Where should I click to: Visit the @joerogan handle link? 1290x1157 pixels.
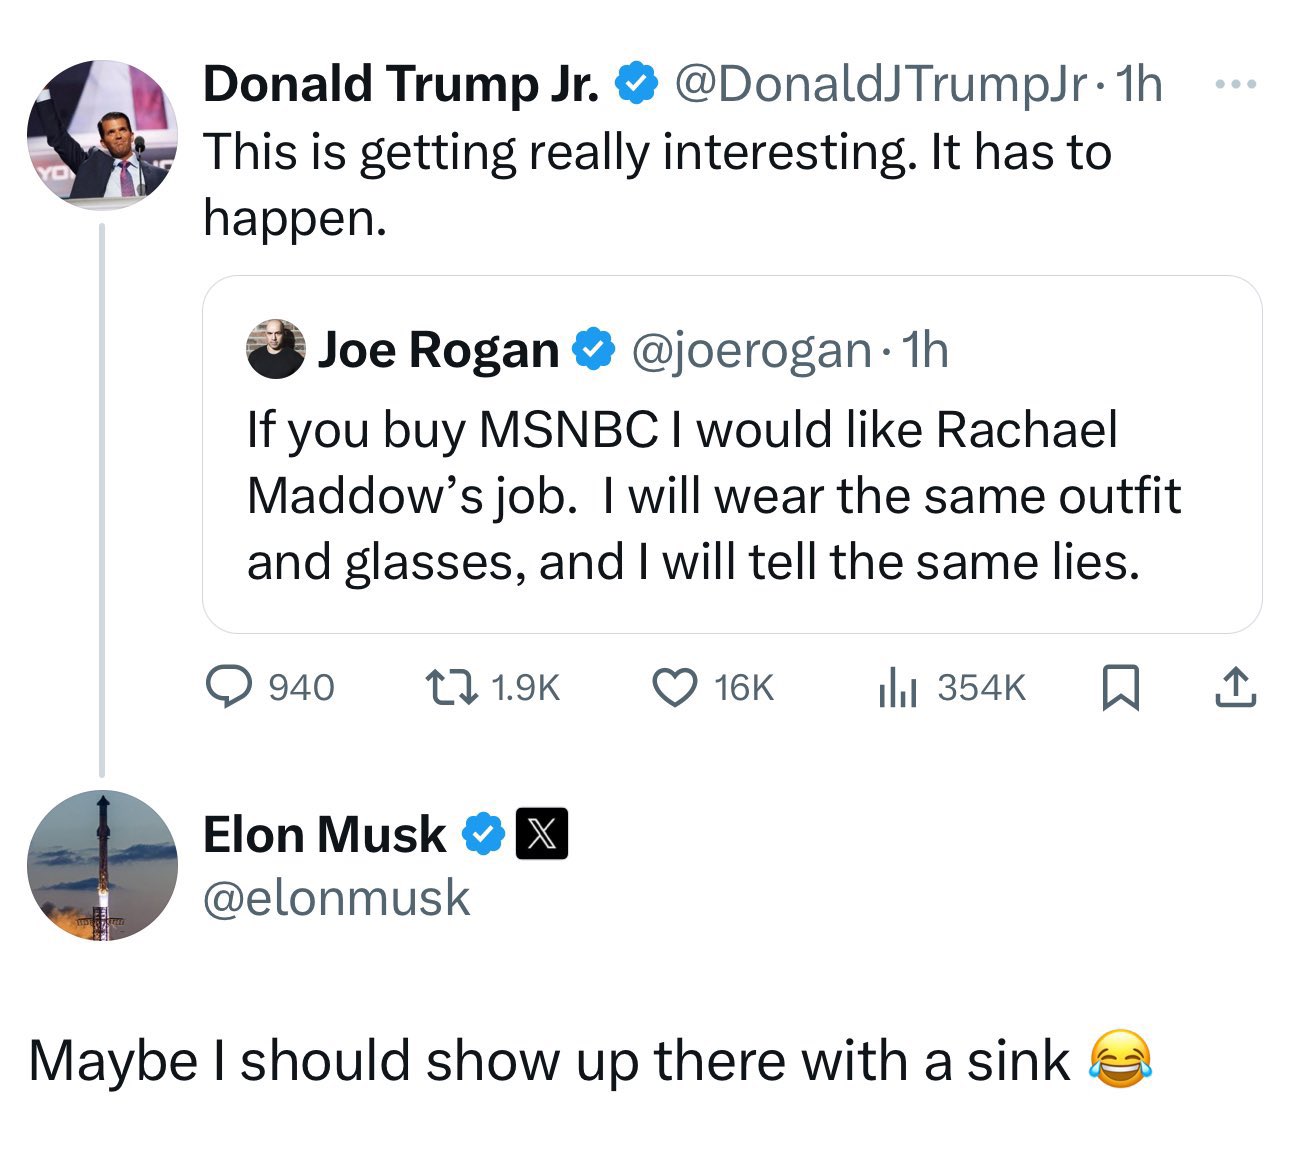(750, 350)
